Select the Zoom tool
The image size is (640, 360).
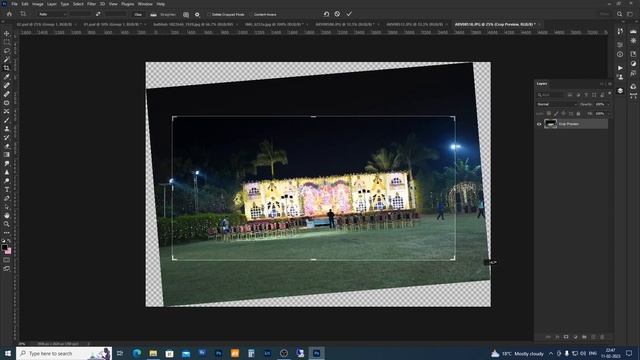coord(7,224)
